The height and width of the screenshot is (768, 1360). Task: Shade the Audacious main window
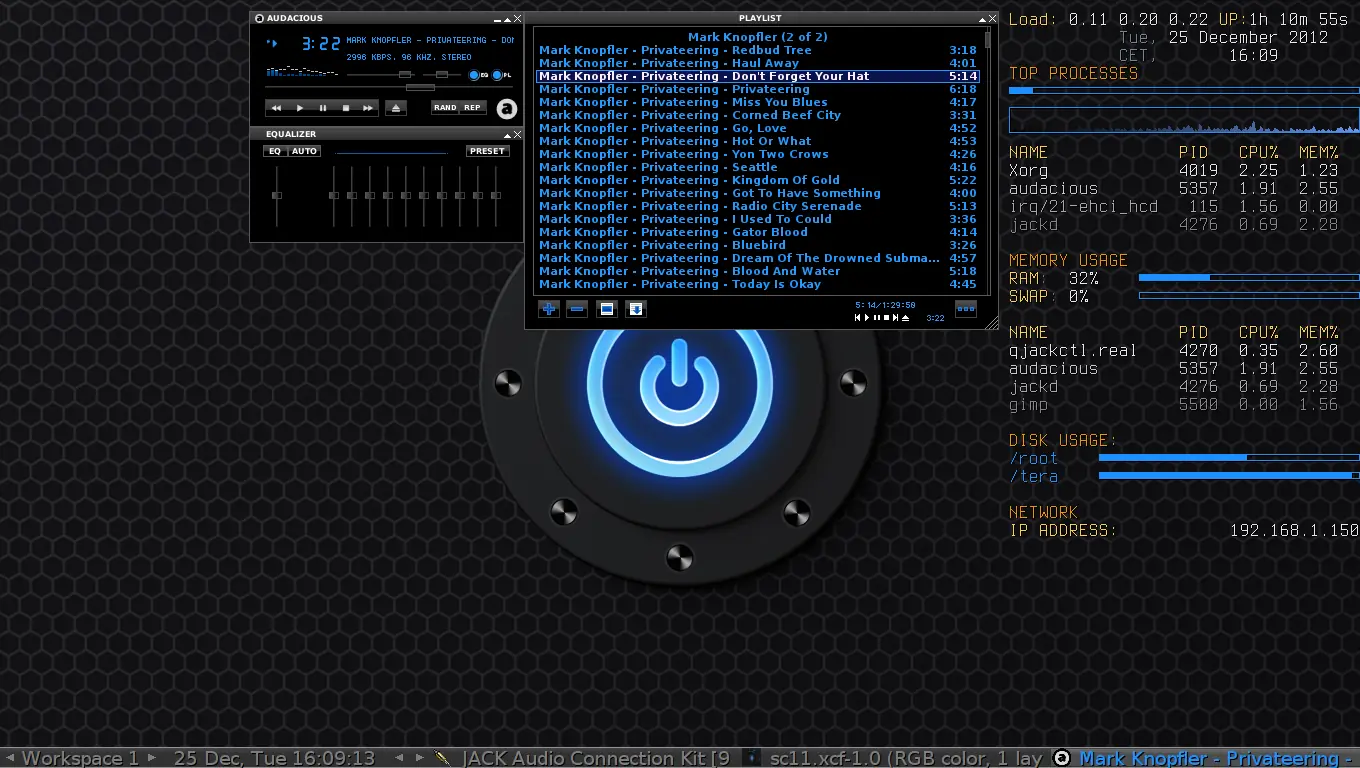pos(508,19)
